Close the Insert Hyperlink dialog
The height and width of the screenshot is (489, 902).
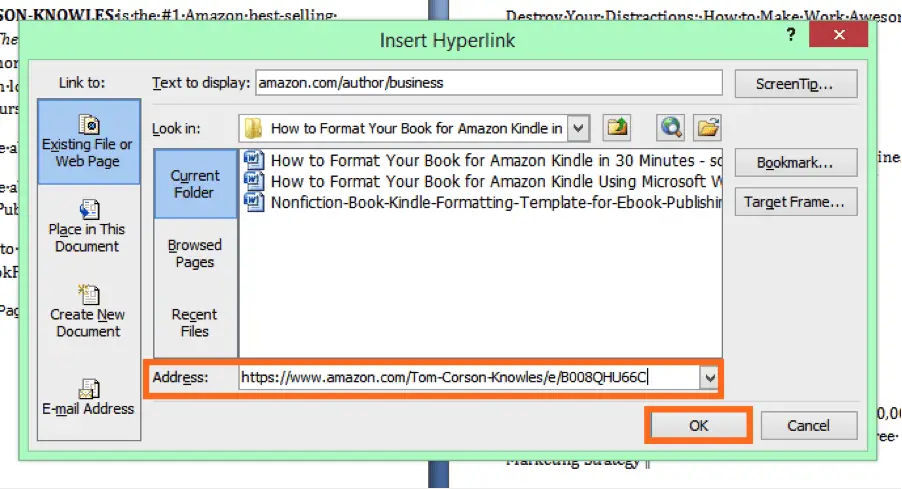pyautogui.click(x=839, y=35)
